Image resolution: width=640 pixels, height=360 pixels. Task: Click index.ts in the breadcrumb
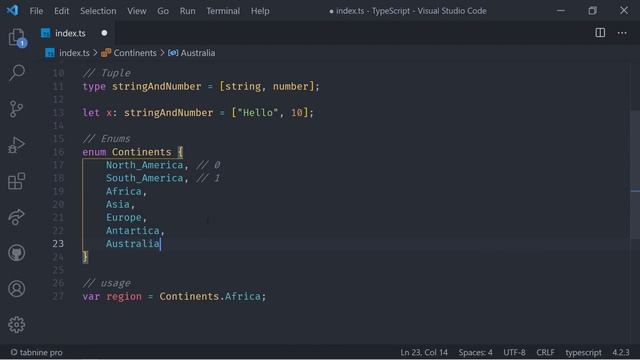coord(74,53)
